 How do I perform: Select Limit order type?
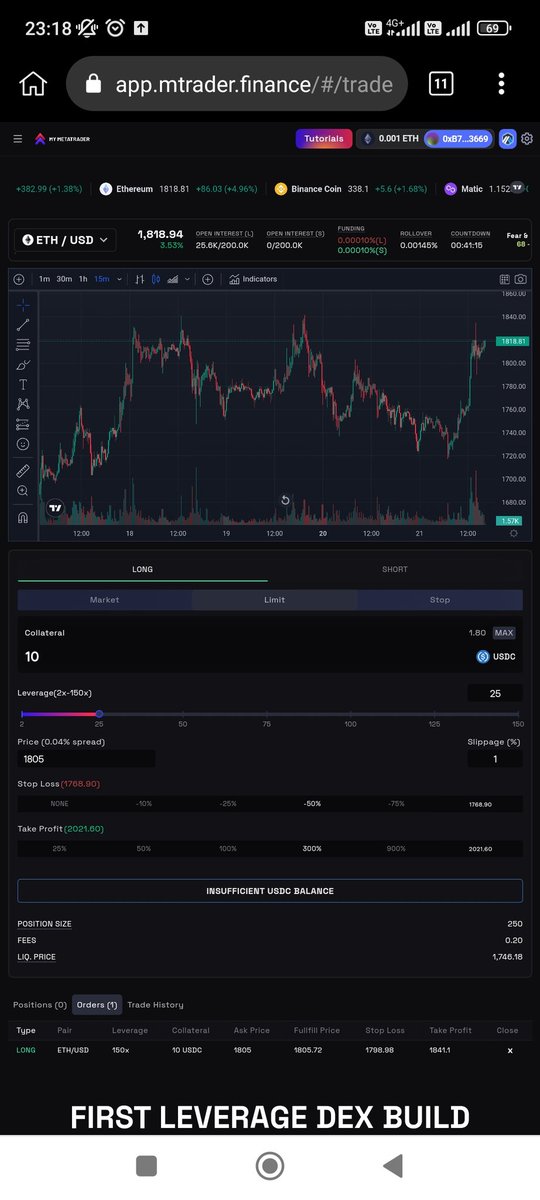pyautogui.click(x=274, y=600)
